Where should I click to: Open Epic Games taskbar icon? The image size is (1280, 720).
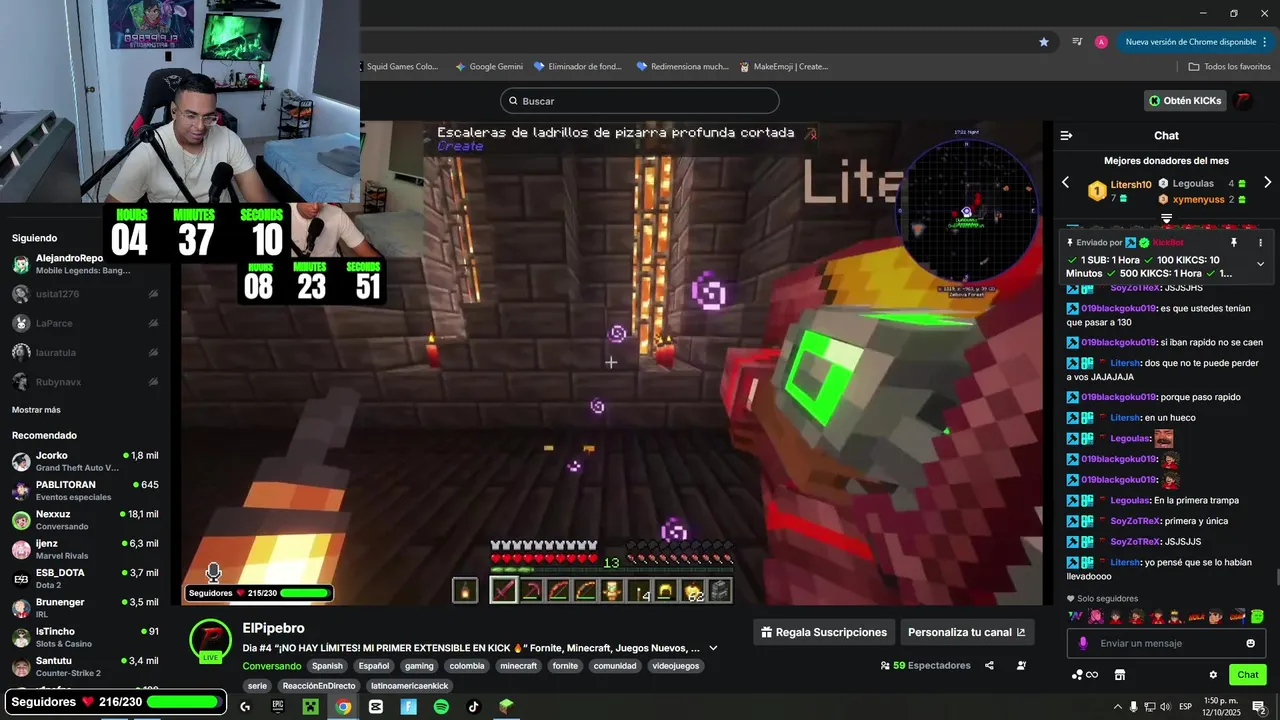[278, 706]
